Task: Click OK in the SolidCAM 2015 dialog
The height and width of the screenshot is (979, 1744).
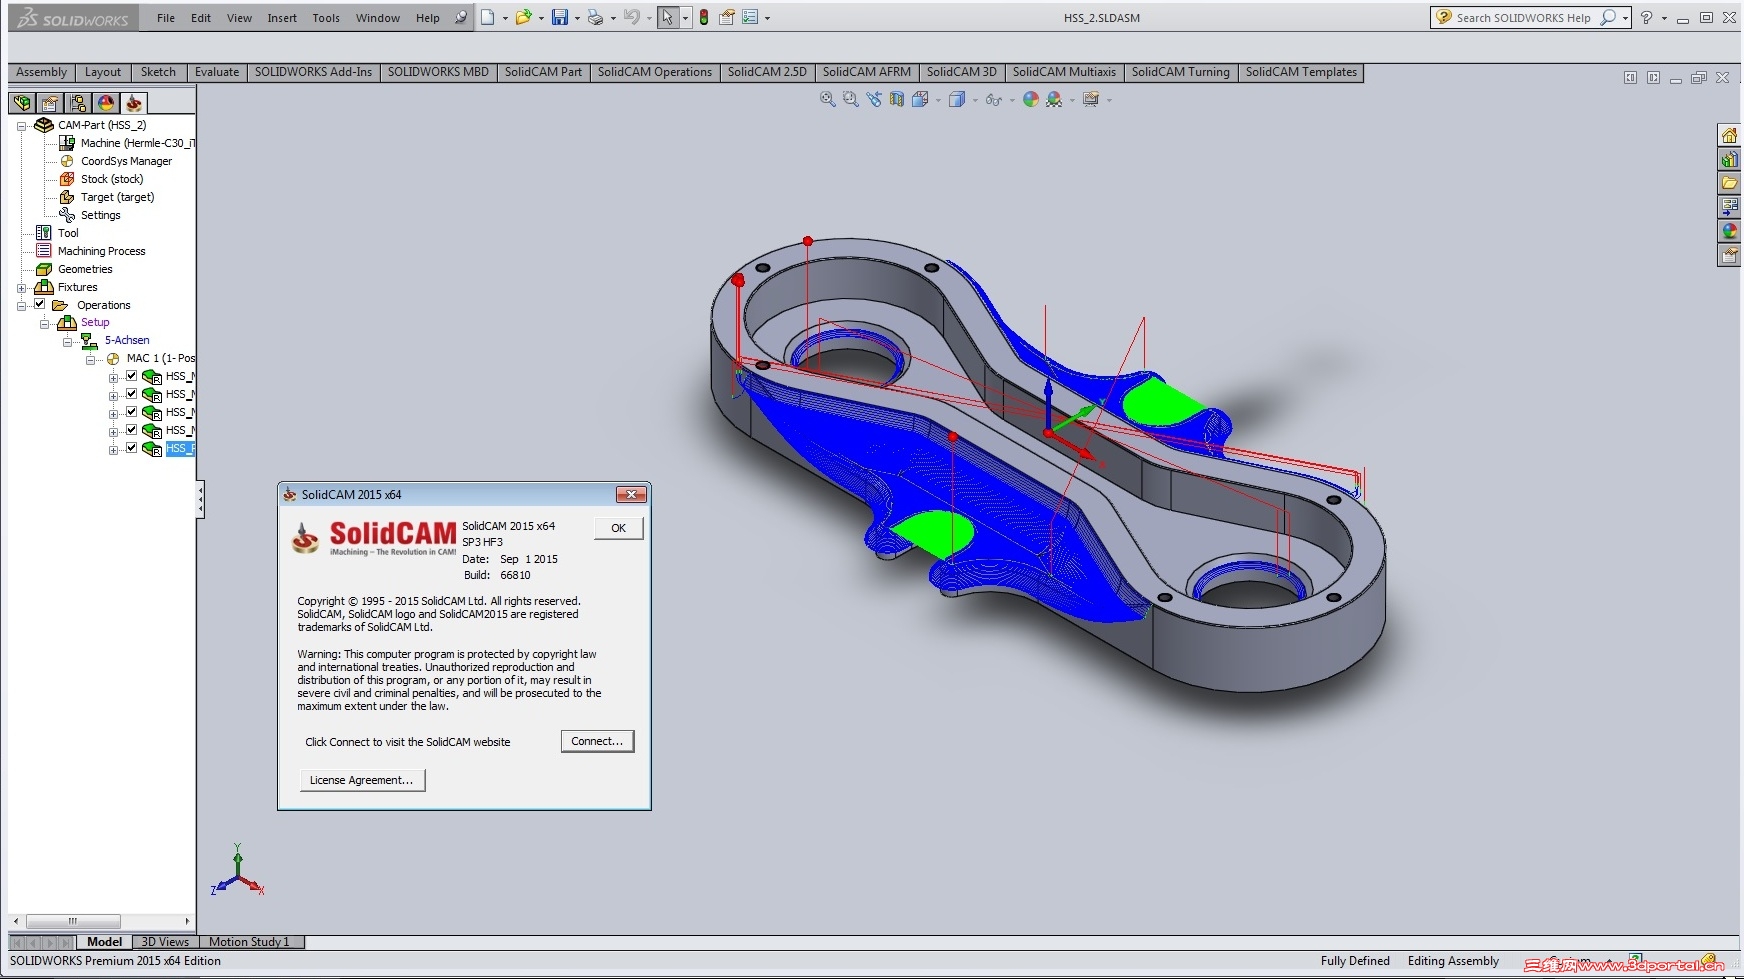Action: coord(619,528)
